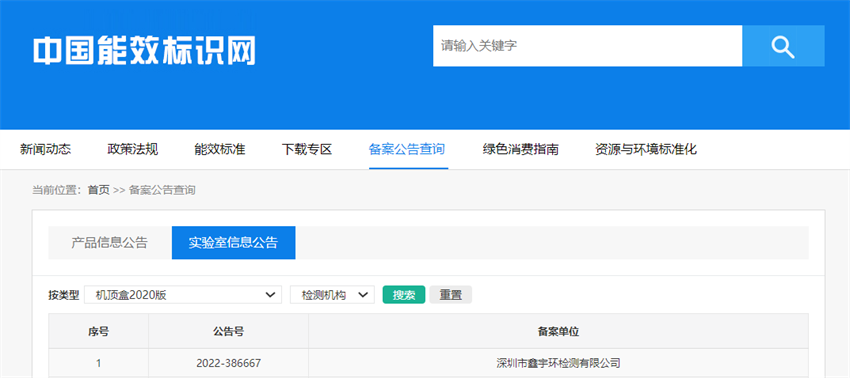This screenshot has width=850, height=378.
Task: Focus the 请输入关键字 search field
Action: 587,46
